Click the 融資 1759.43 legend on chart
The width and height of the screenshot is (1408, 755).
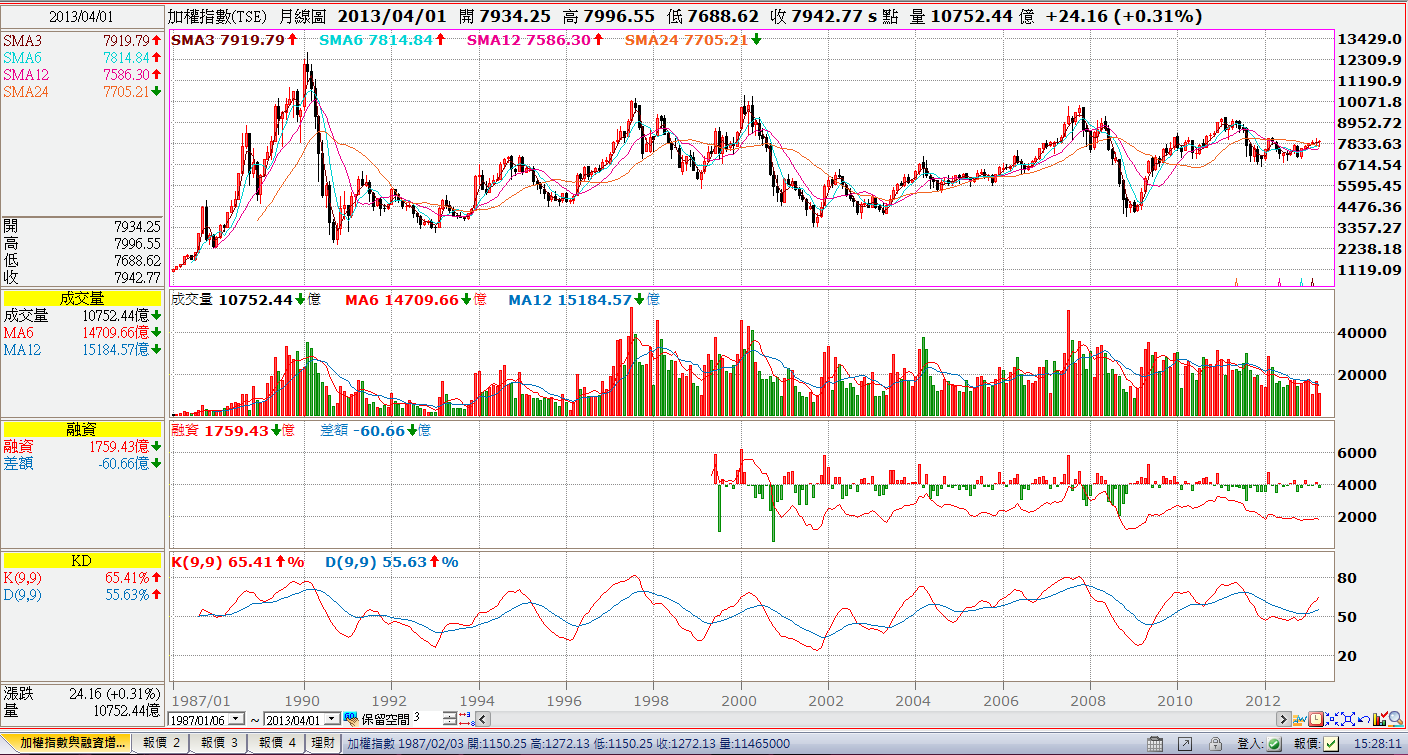click(234, 430)
